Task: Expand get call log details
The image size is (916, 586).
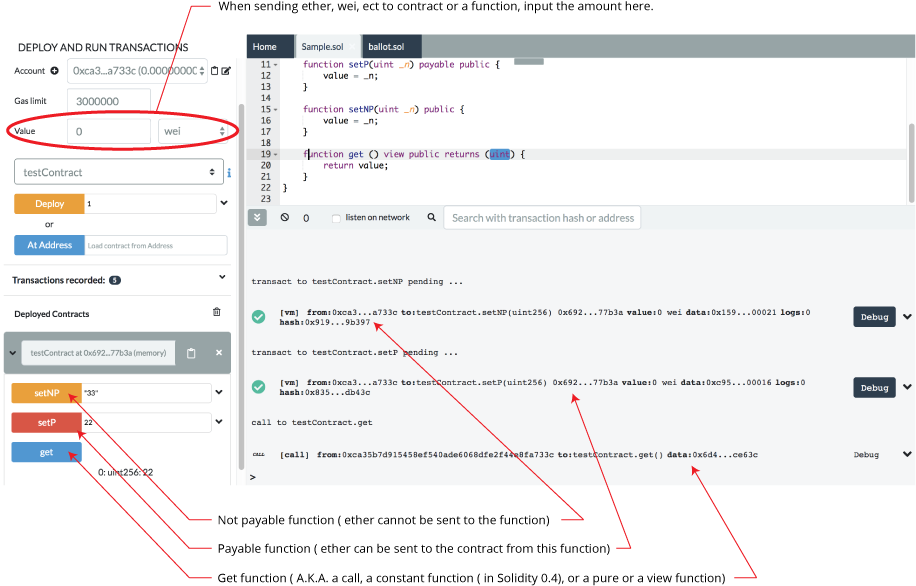Action: [907, 454]
